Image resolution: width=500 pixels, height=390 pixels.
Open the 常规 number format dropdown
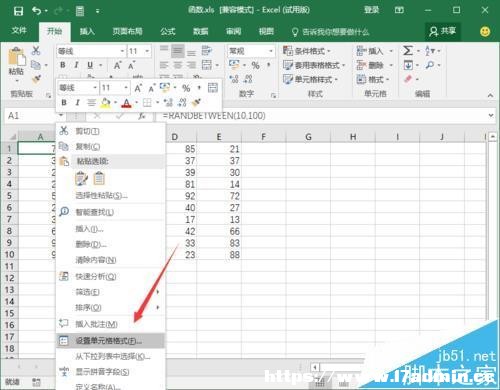(x=271, y=51)
